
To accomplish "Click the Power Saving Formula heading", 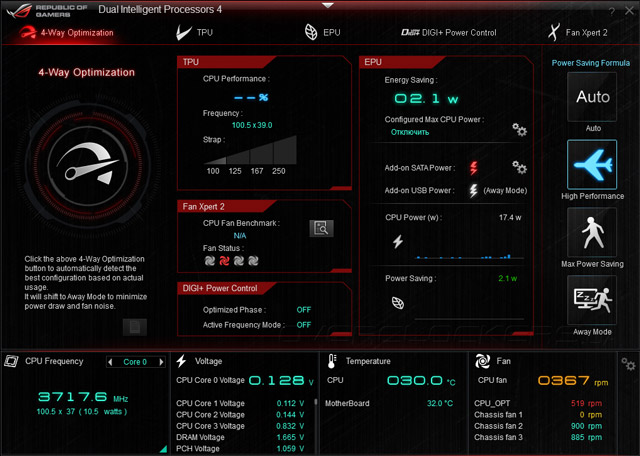I will point(591,63).
